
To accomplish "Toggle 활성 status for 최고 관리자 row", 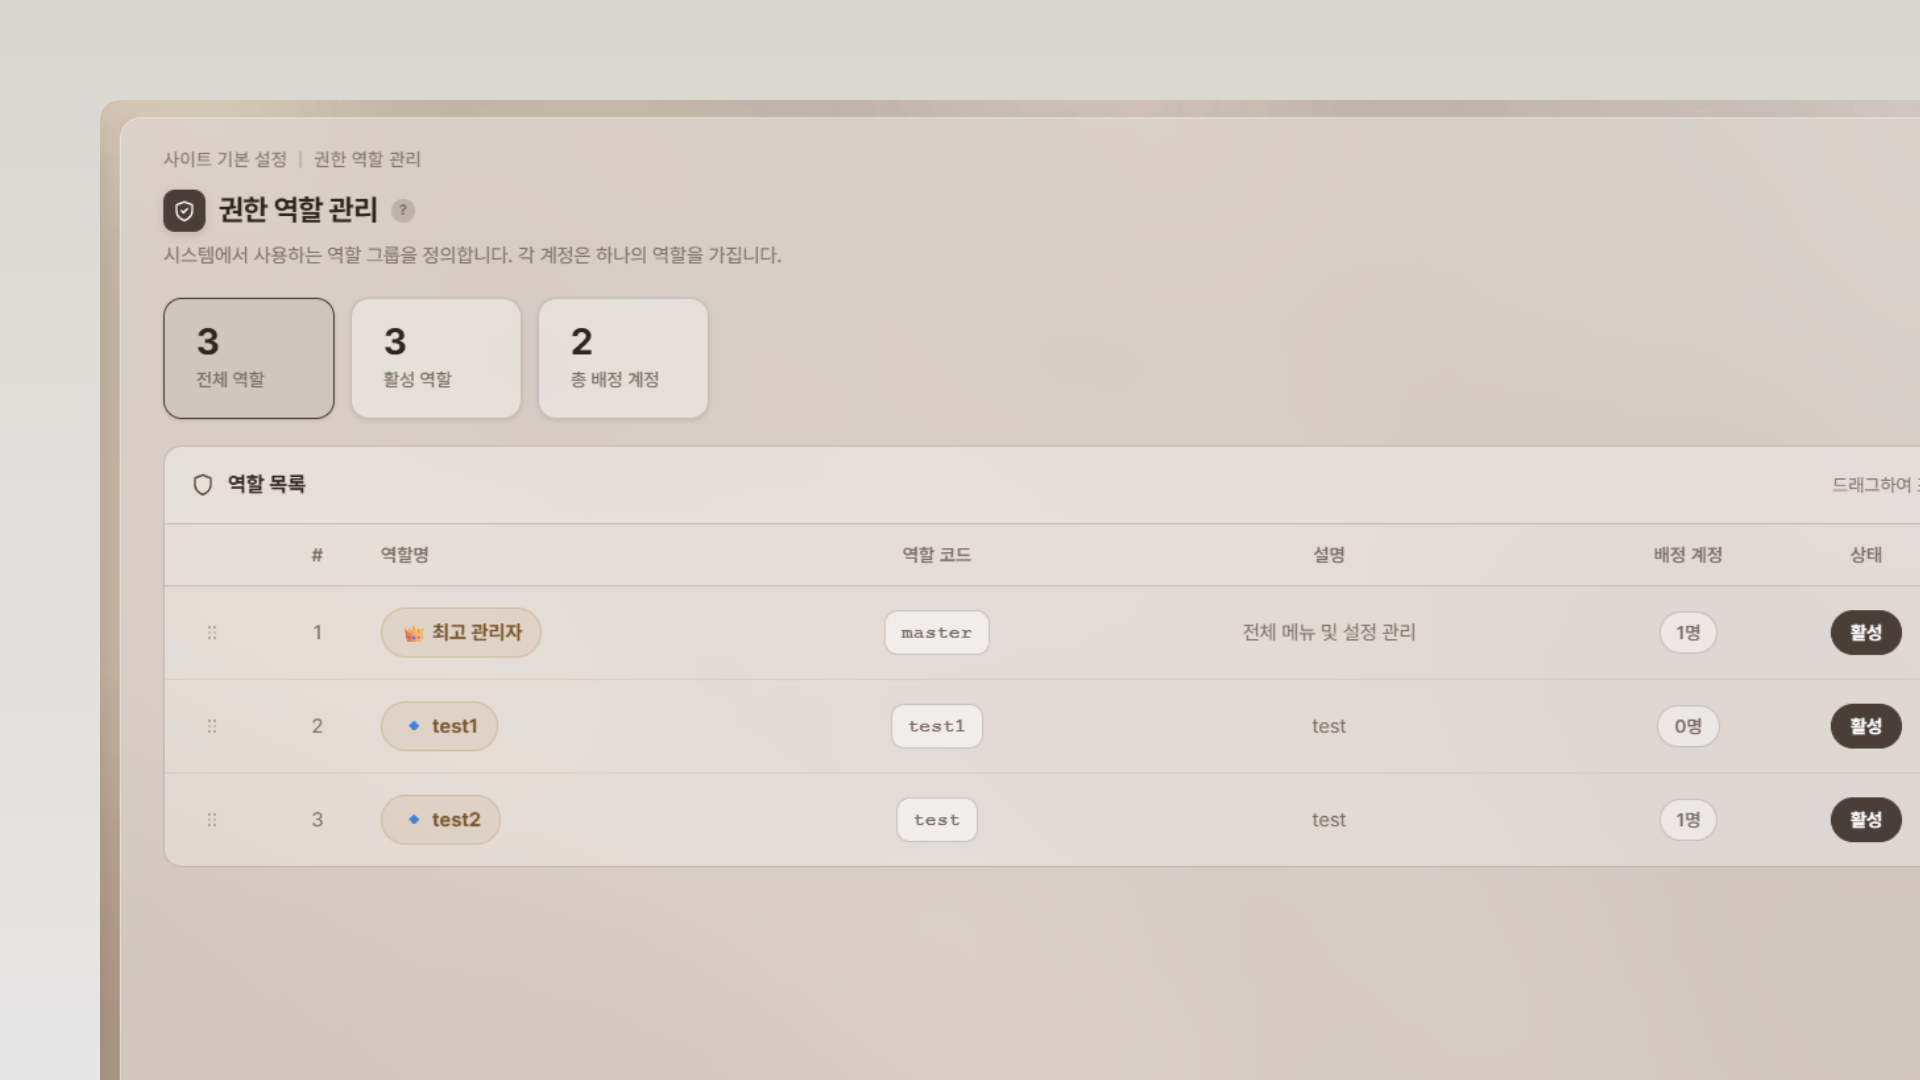I will [1866, 633].
